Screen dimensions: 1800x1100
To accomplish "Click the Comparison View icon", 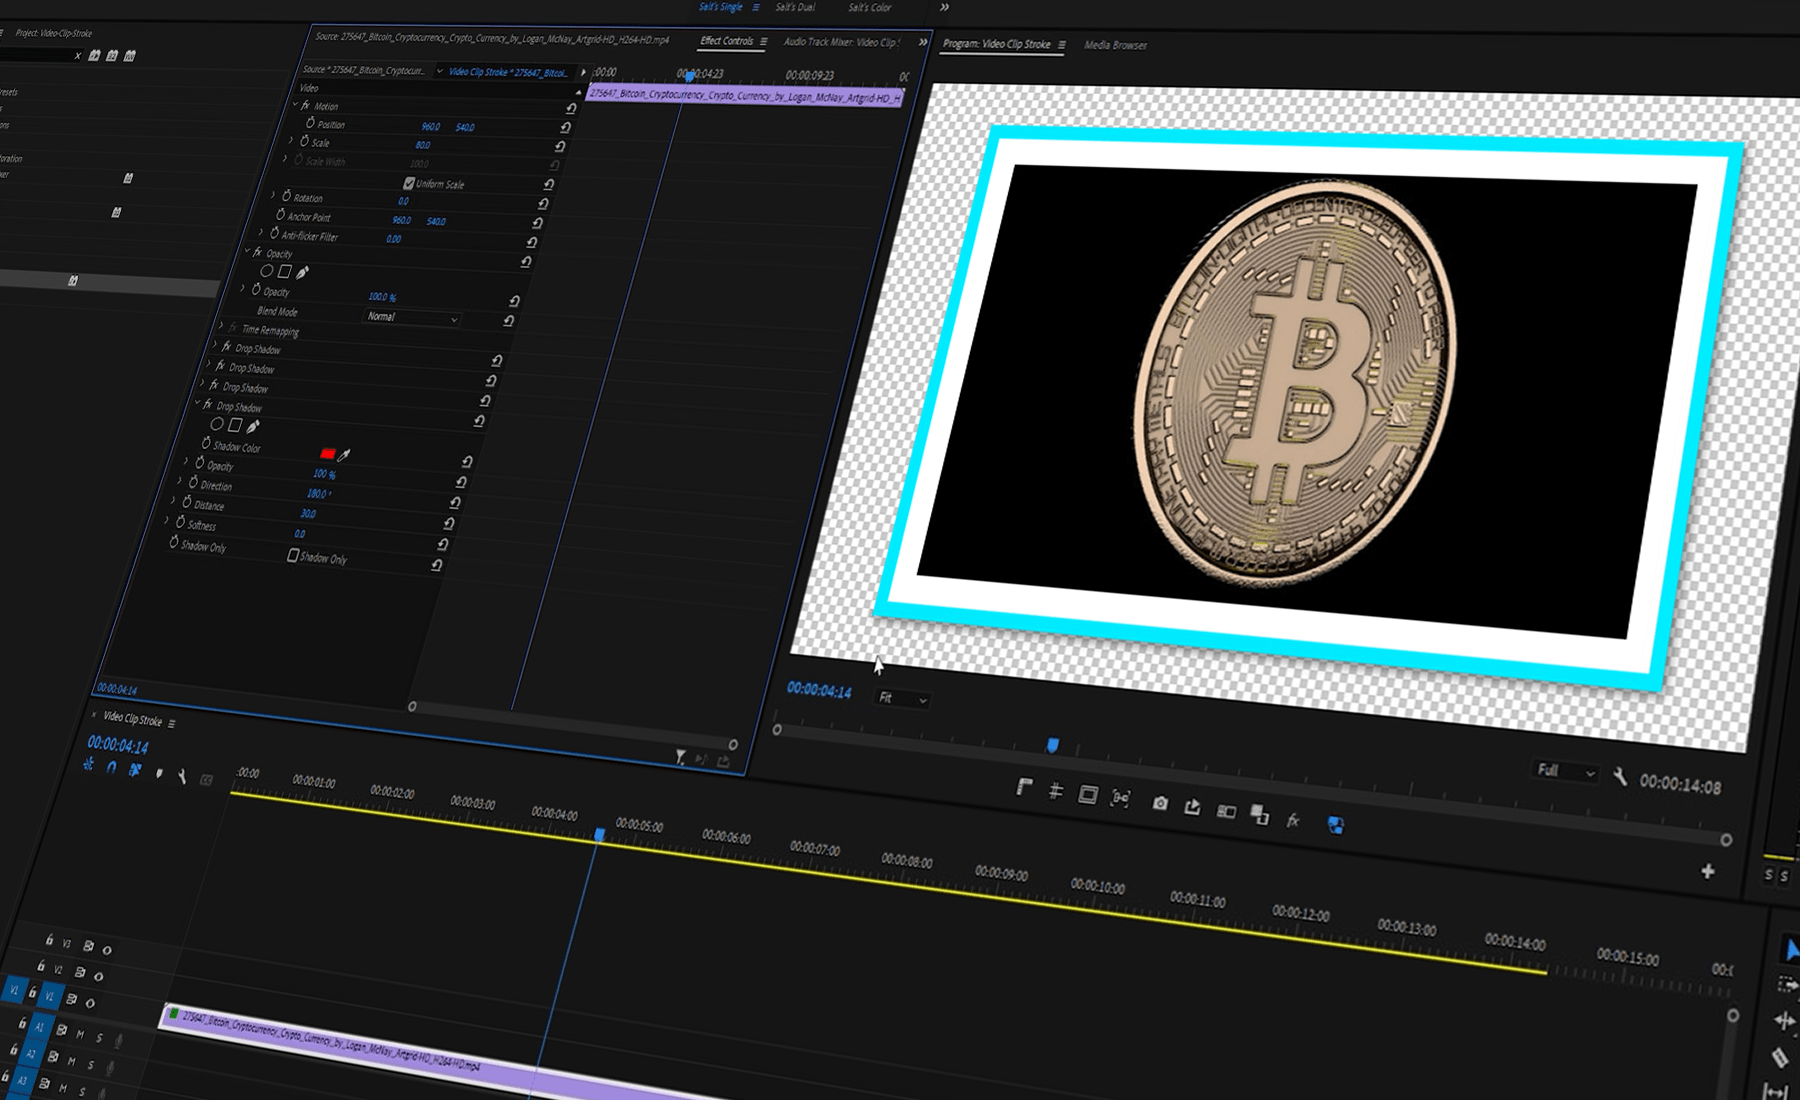I will (1226, 811).
